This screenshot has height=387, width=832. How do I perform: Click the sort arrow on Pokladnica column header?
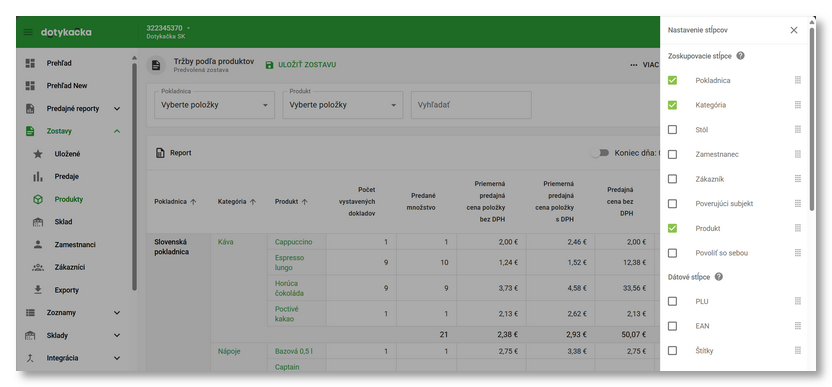193,202
